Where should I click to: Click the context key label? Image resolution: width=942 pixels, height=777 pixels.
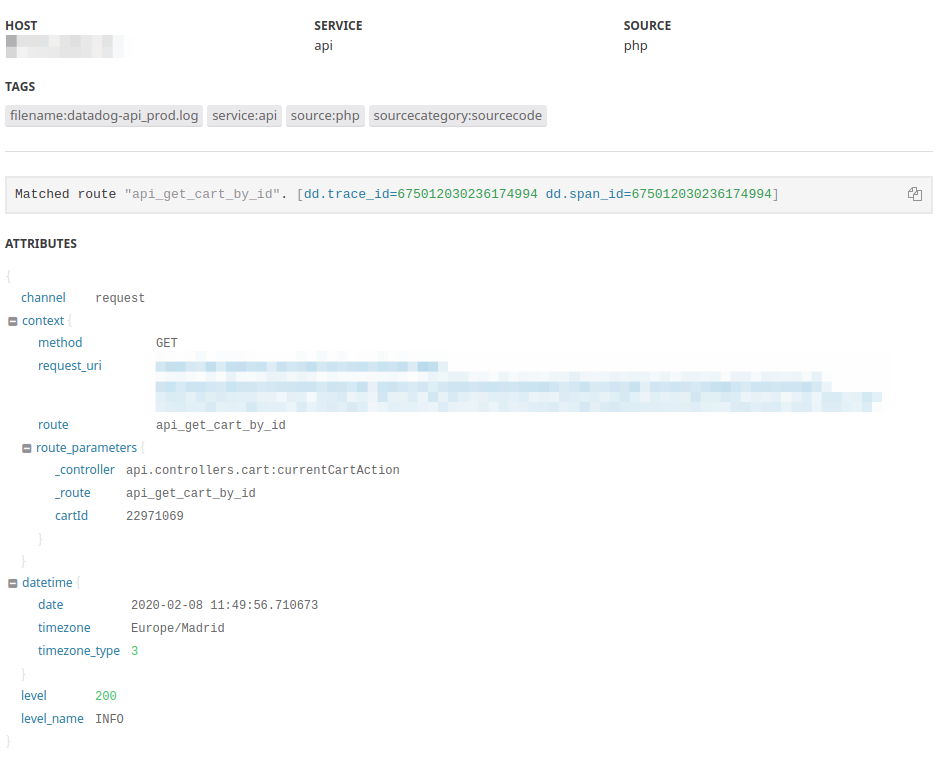[x=43, y=321]
